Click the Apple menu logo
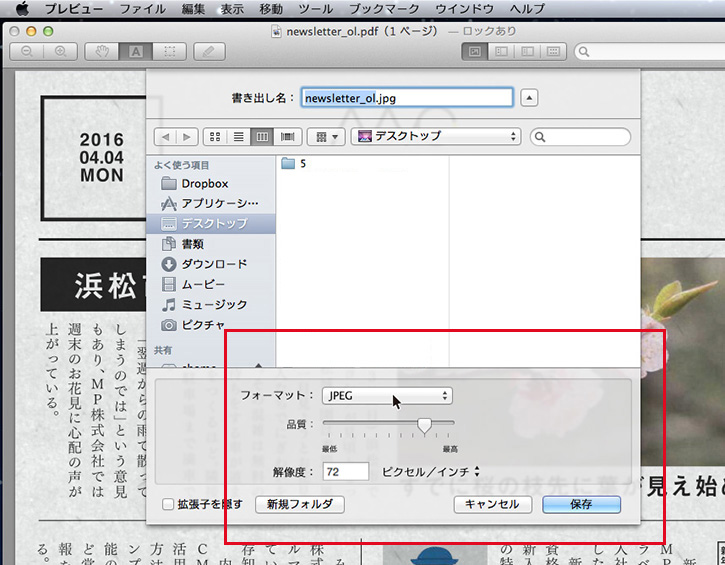 21,9
